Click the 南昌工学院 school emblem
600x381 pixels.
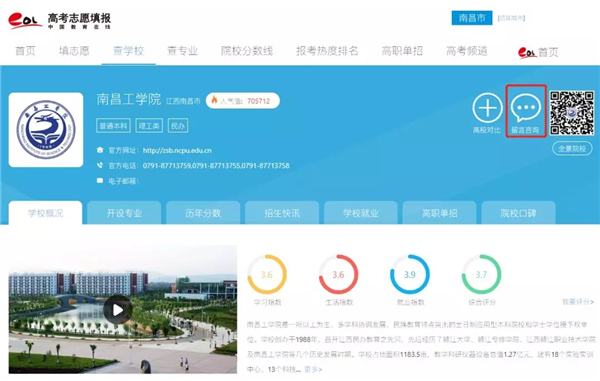(46, 130)
